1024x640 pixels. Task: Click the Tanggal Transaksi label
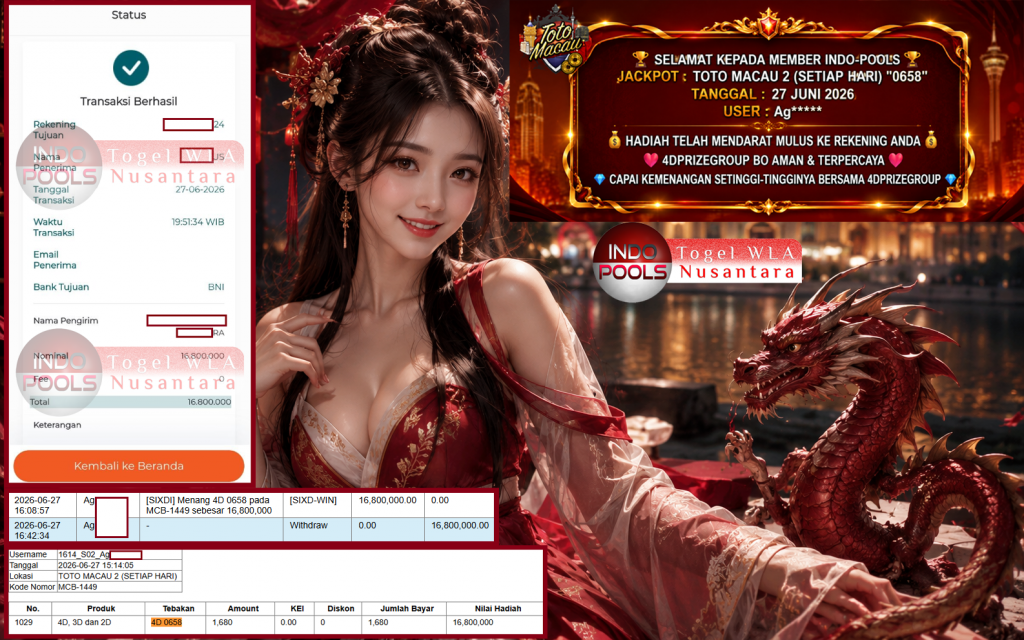54,195
